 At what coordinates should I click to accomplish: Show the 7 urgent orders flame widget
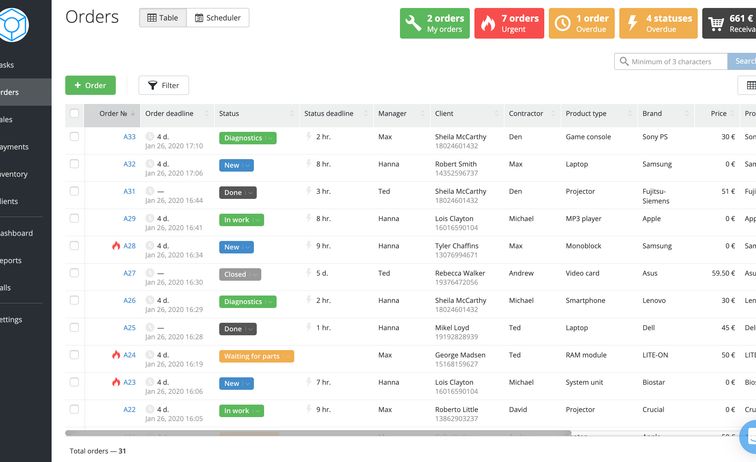(509, 24)
